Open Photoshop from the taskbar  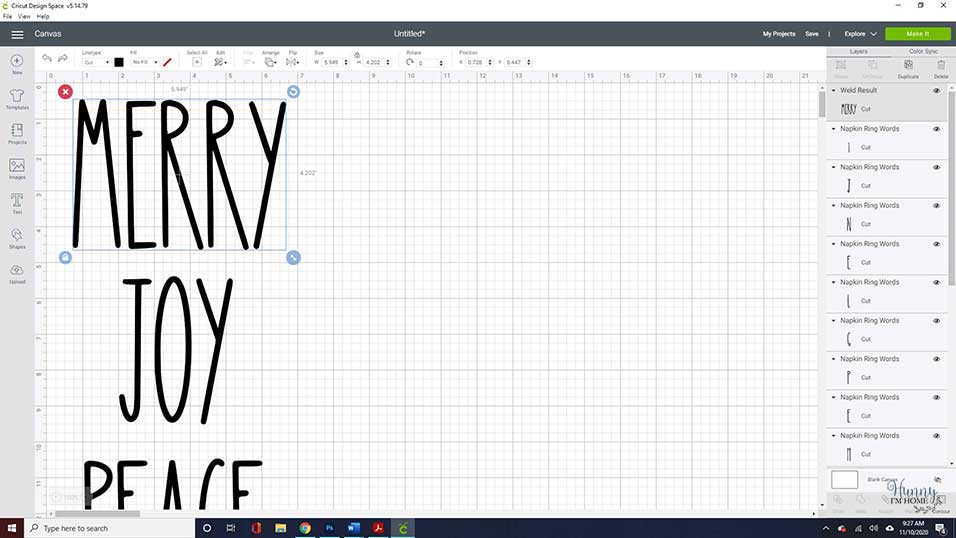point(329,528)
